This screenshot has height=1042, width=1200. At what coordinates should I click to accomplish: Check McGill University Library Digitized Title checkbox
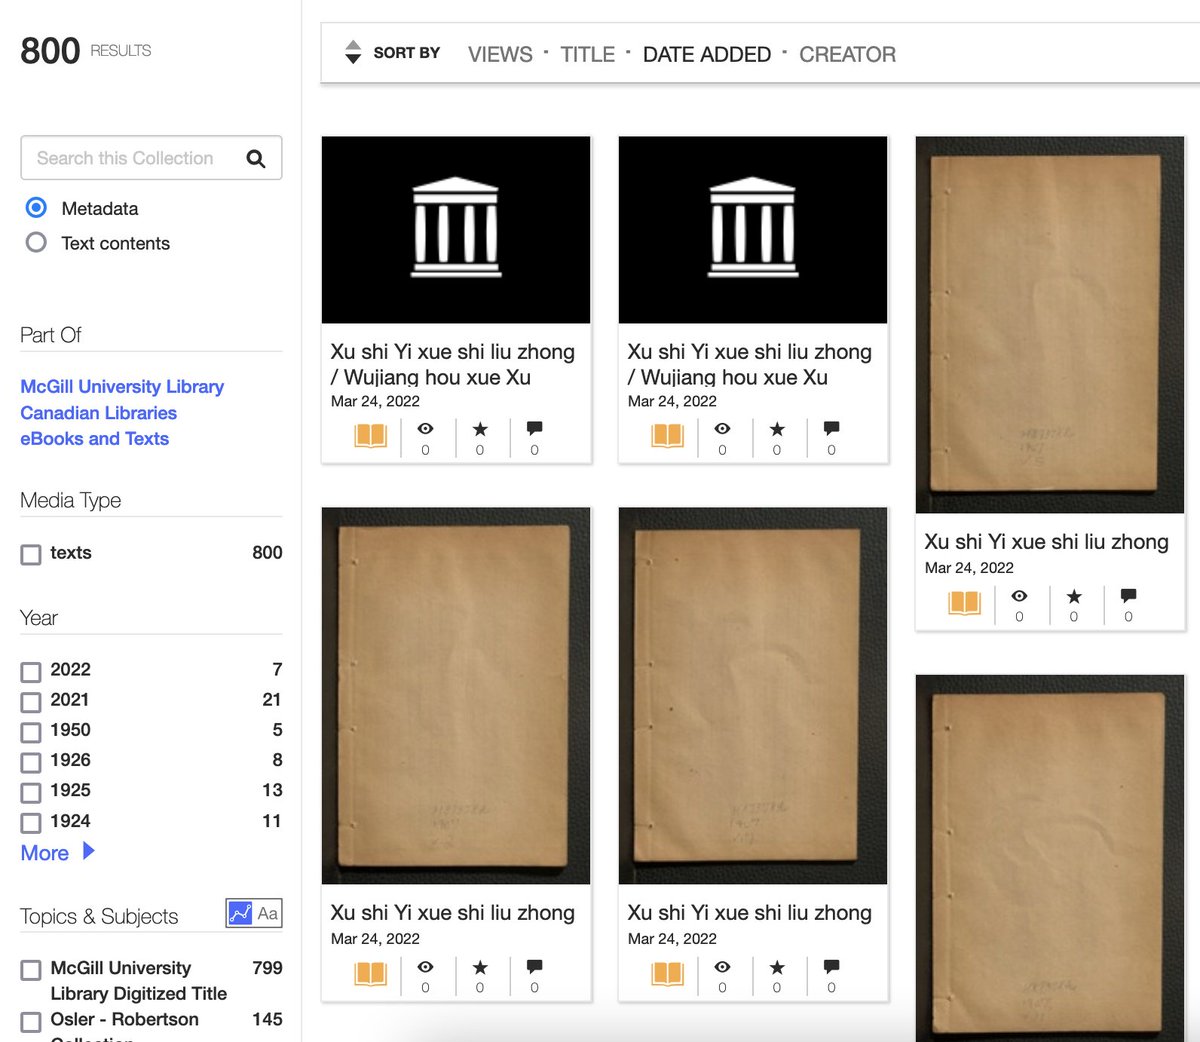coord(31,970)
